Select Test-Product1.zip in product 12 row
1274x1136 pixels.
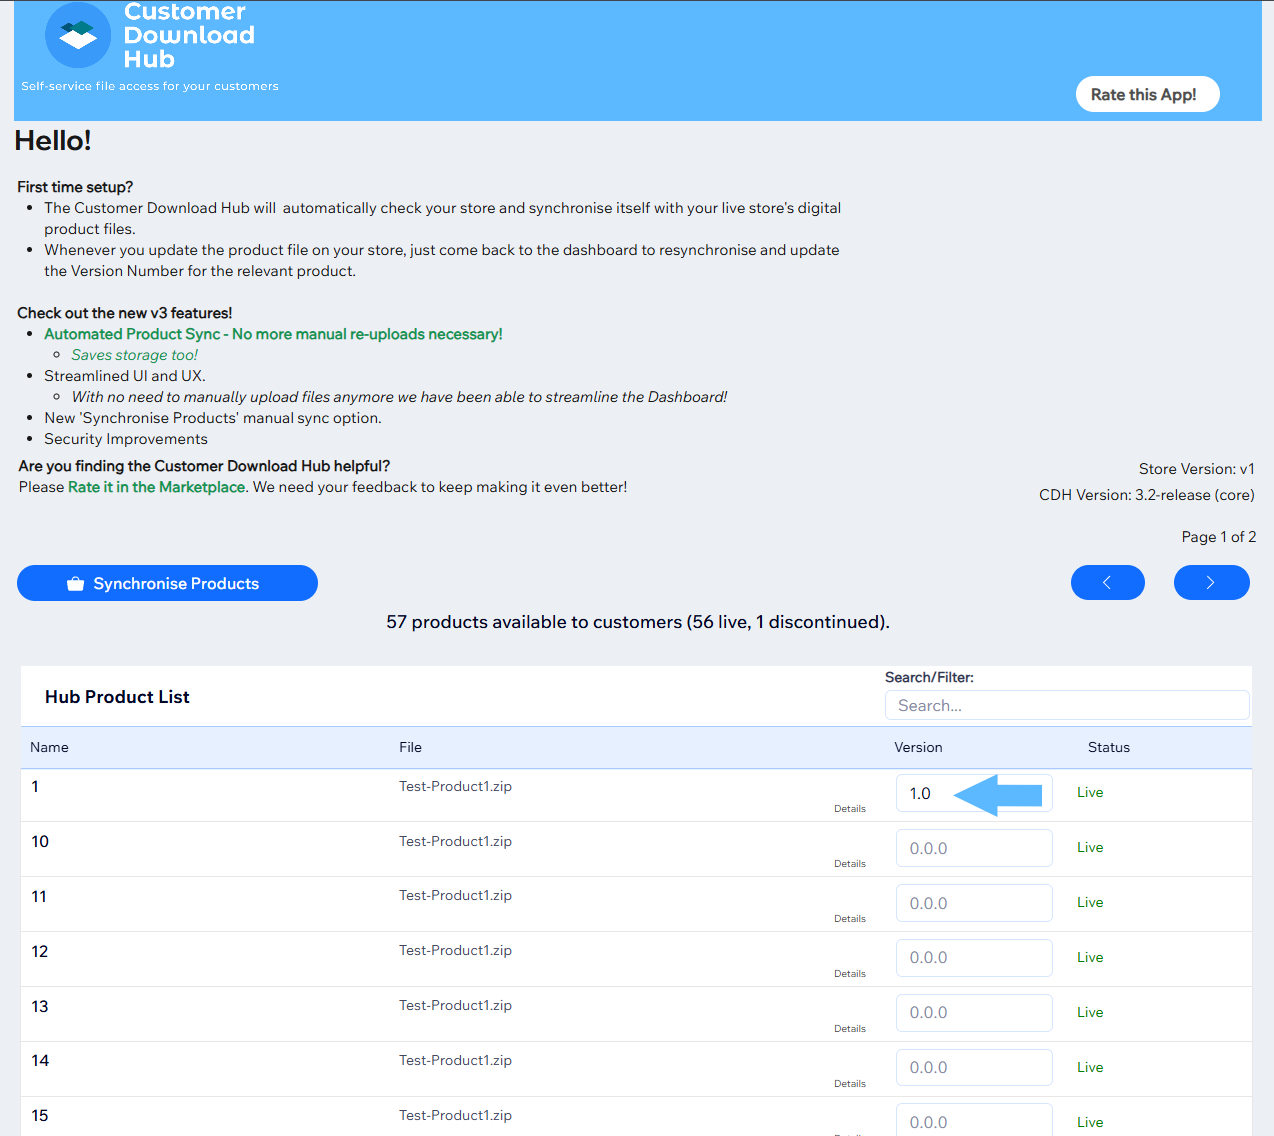point(455,950)
